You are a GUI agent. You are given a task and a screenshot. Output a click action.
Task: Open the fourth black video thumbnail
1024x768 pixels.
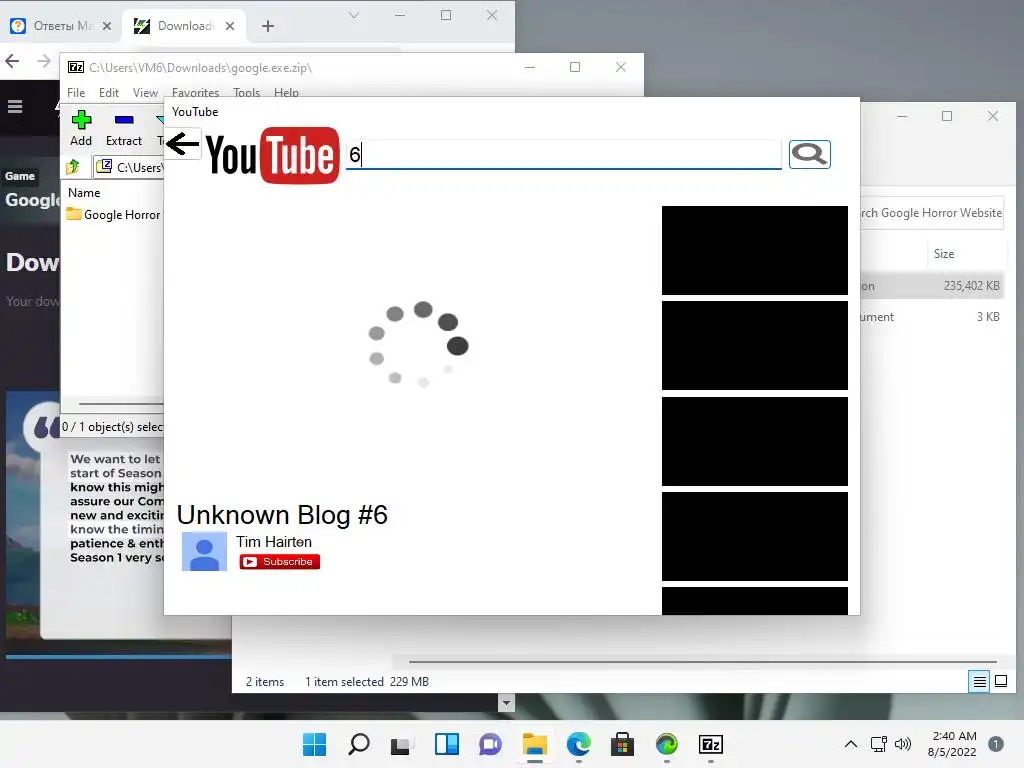[755, 536]
